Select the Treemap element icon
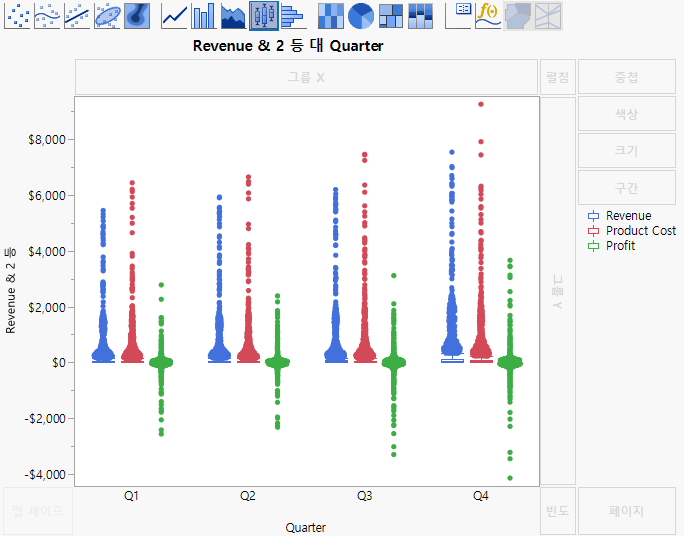The width and height of the screenshot is (684, 536). click(390, 16)
